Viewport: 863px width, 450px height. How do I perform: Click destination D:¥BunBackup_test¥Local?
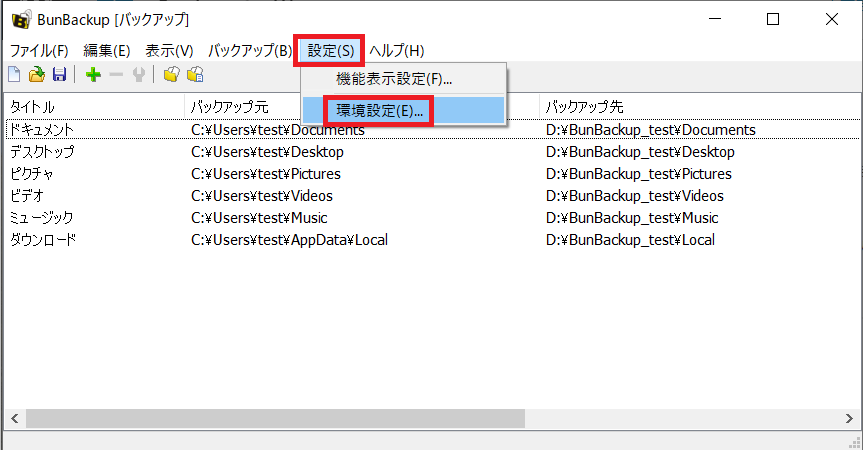pos(630,240)
